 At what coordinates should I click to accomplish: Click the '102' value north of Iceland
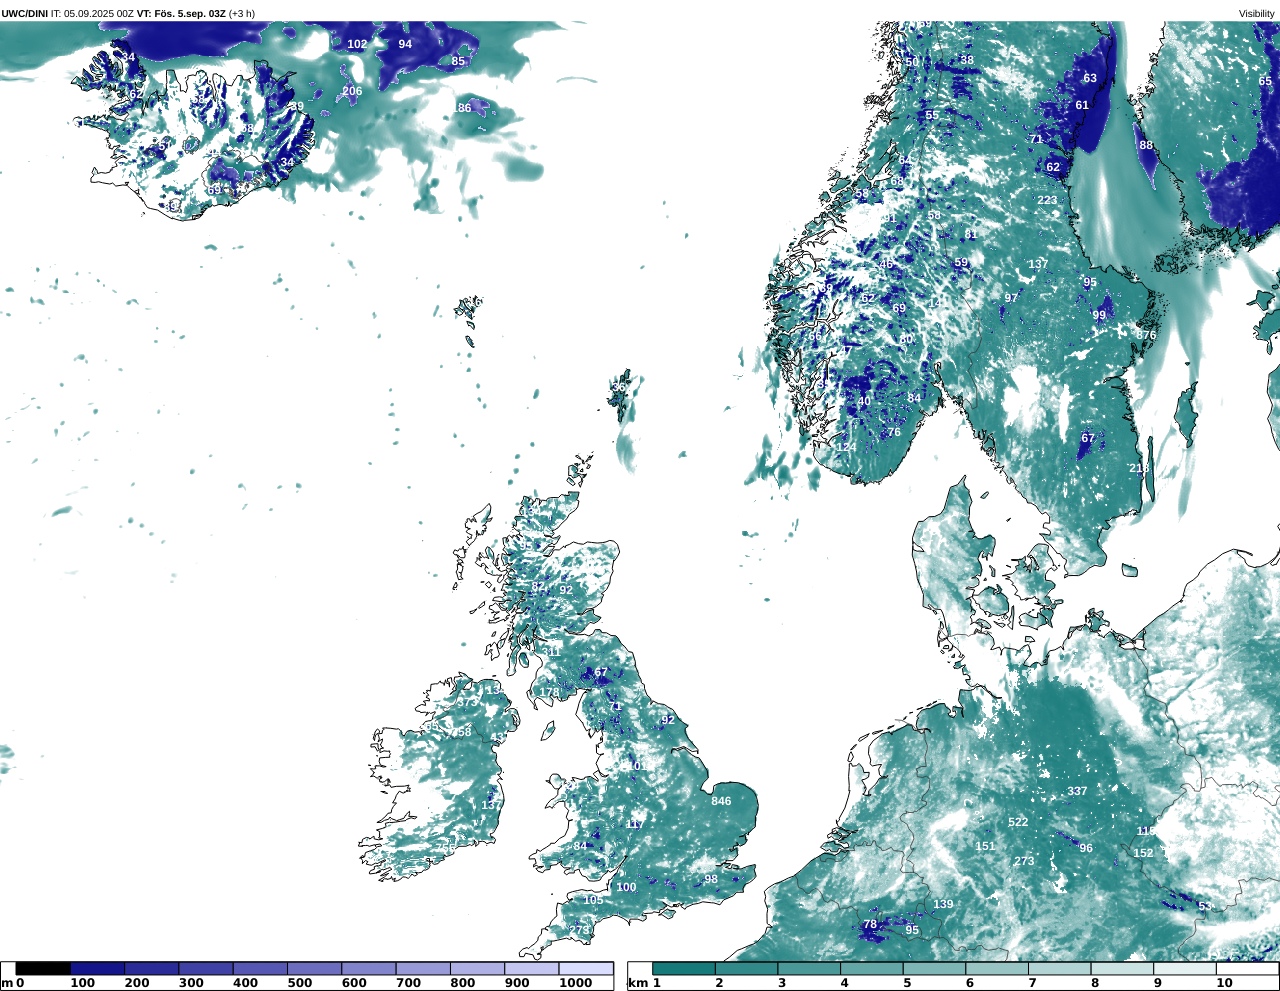357,44
